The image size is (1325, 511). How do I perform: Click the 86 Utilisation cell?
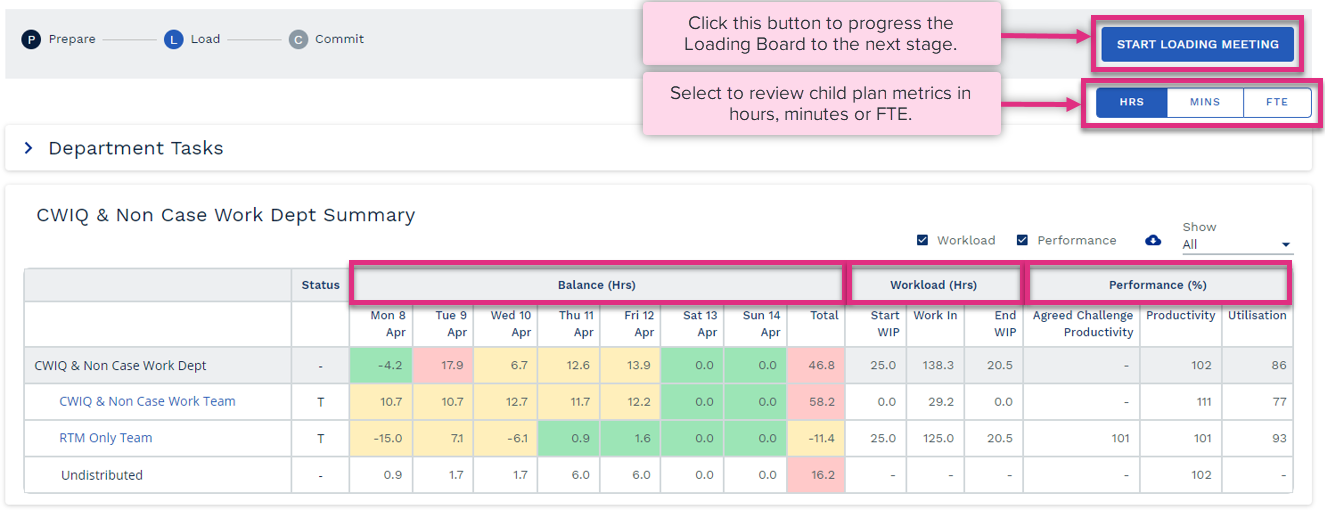pos(1256,365)
